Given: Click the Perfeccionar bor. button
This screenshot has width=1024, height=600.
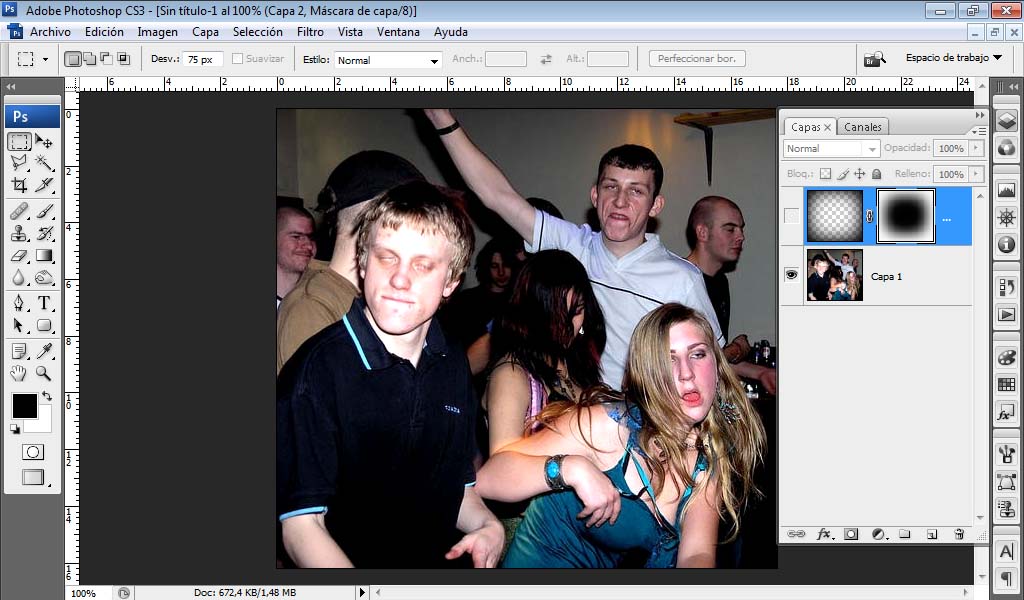Looking at the screenshot, I should coord(697,59).
